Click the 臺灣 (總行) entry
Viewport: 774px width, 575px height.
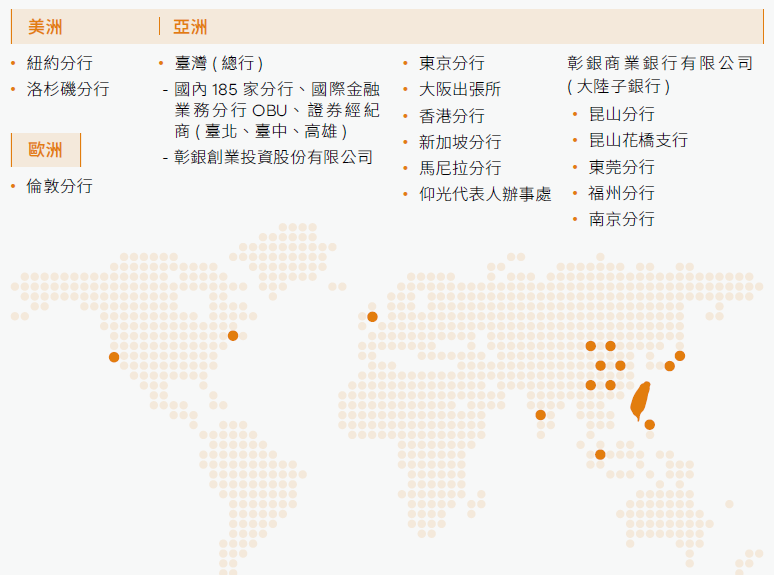pyautogui.click(x=219, y=63)
